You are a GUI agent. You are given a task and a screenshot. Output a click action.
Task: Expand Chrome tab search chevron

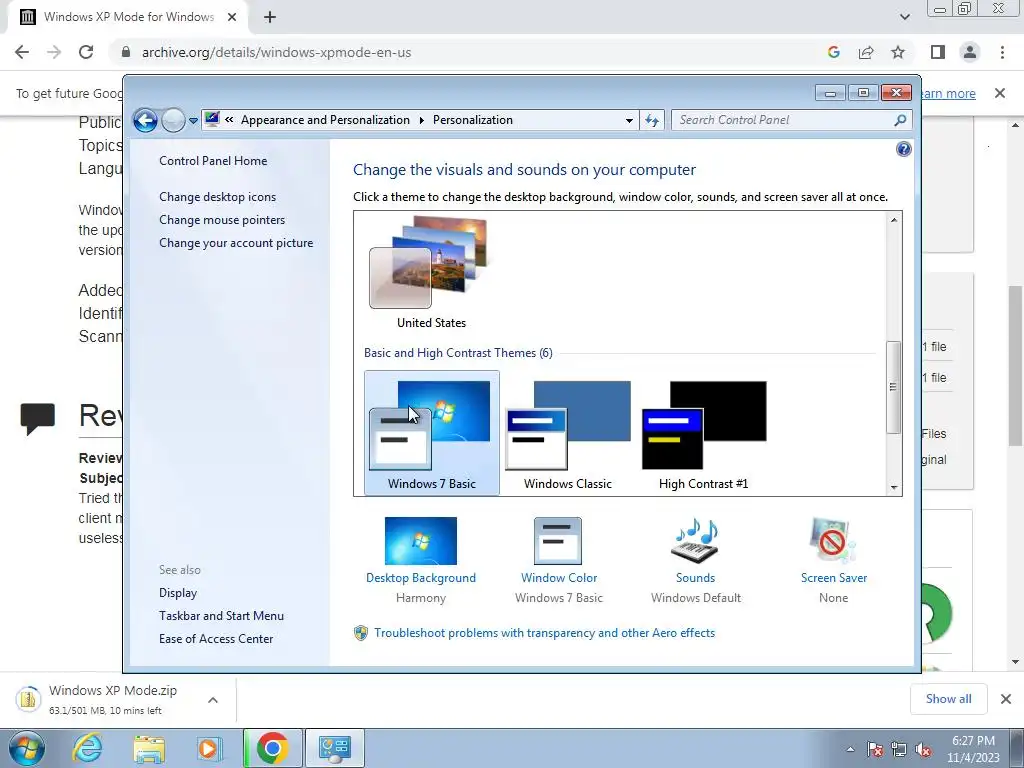pyautogui.click(x=904, y=17)
